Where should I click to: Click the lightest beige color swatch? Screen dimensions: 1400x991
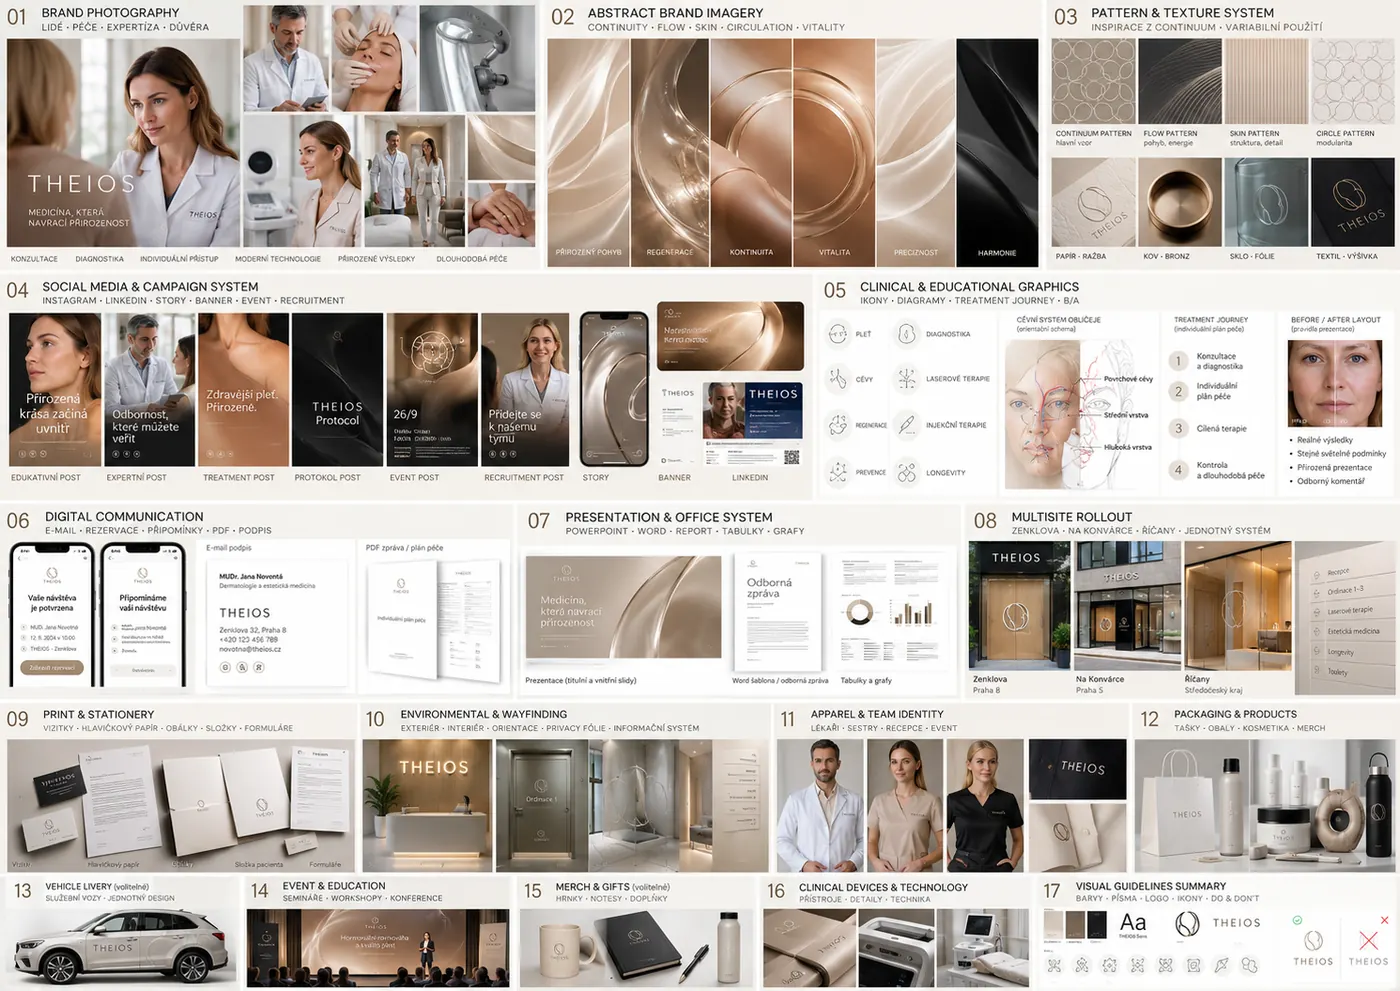1053,925
